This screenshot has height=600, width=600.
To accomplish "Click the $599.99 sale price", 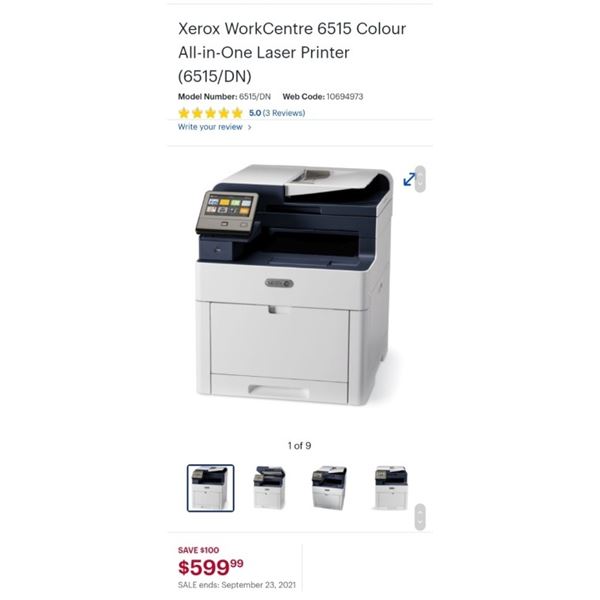I will pyautogui.click(x=210, y=567).
